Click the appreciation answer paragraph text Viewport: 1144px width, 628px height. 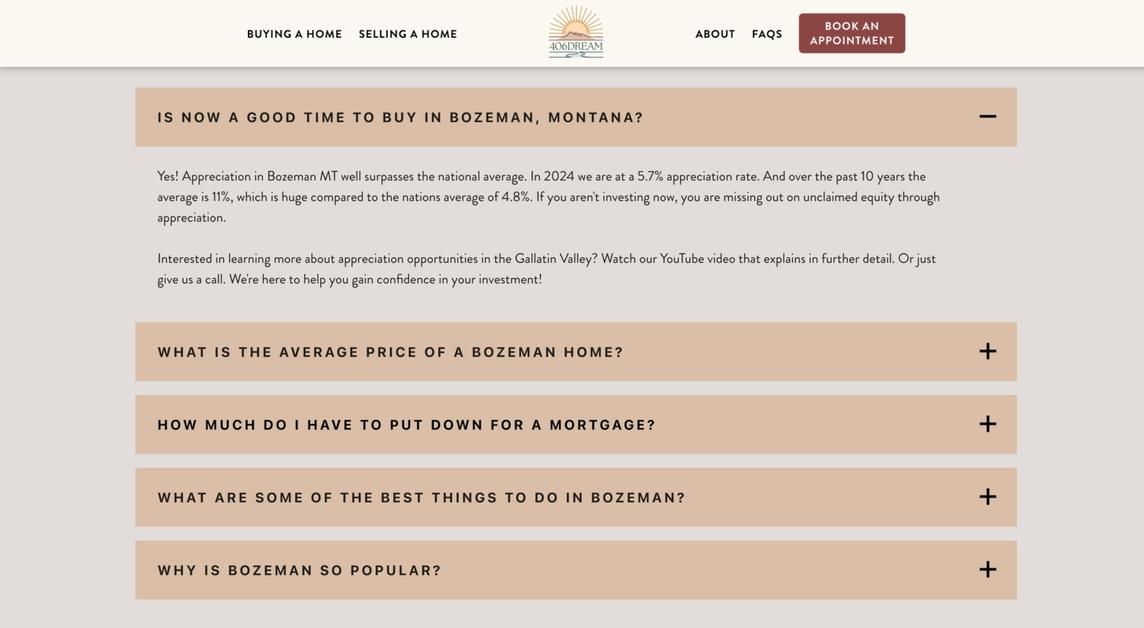click(548, 197)
